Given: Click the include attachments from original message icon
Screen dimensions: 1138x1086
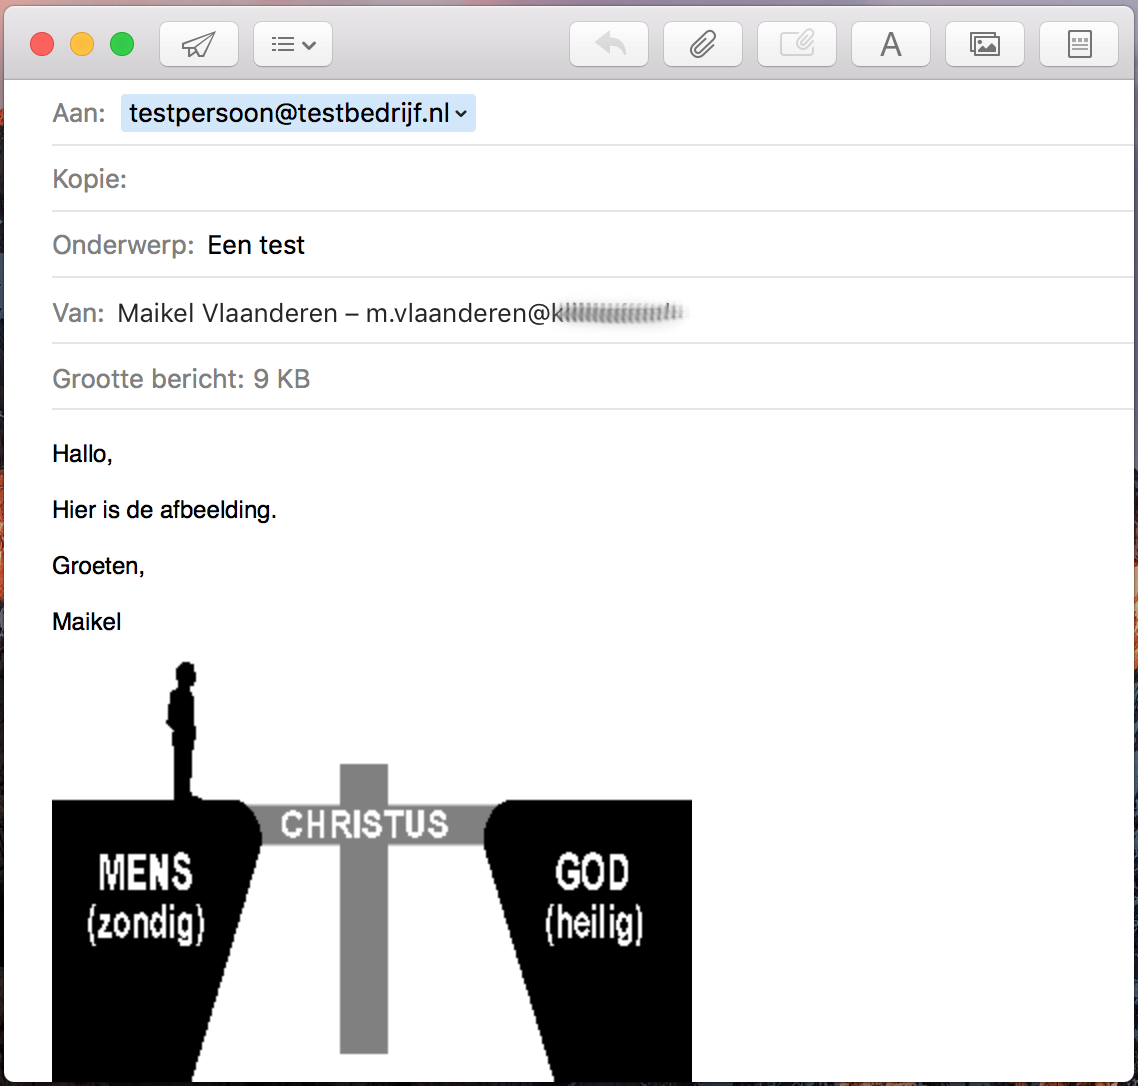Looking at the screenshot, I should pos(797,44).
